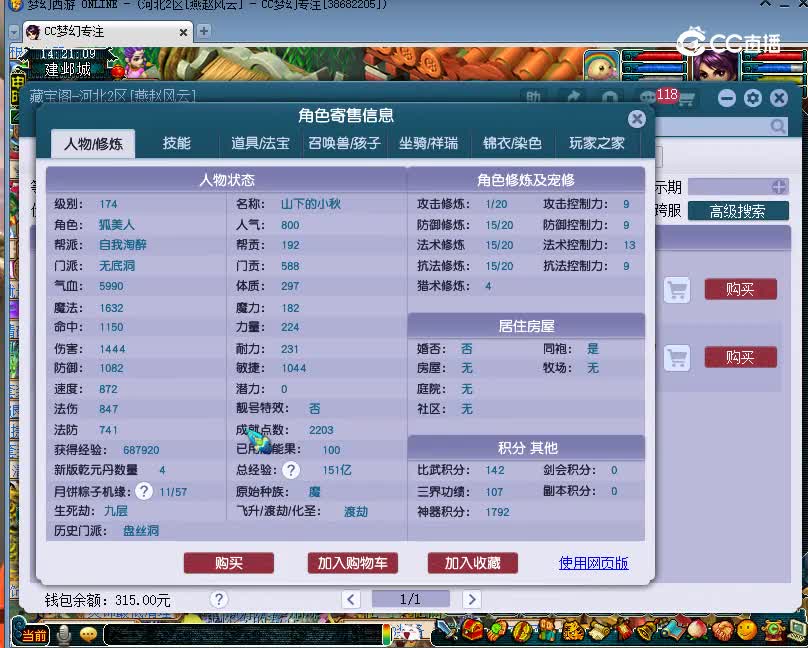Screen dimensions: 808x648
Task: Open the tab list dropdown arrow
Action: click(14, 31)
